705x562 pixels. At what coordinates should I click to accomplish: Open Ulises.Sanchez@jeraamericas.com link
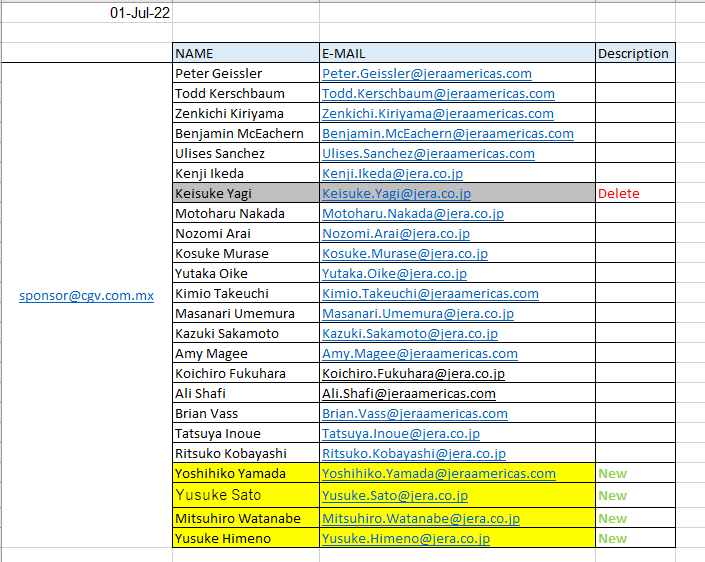(x=428, y=153)
